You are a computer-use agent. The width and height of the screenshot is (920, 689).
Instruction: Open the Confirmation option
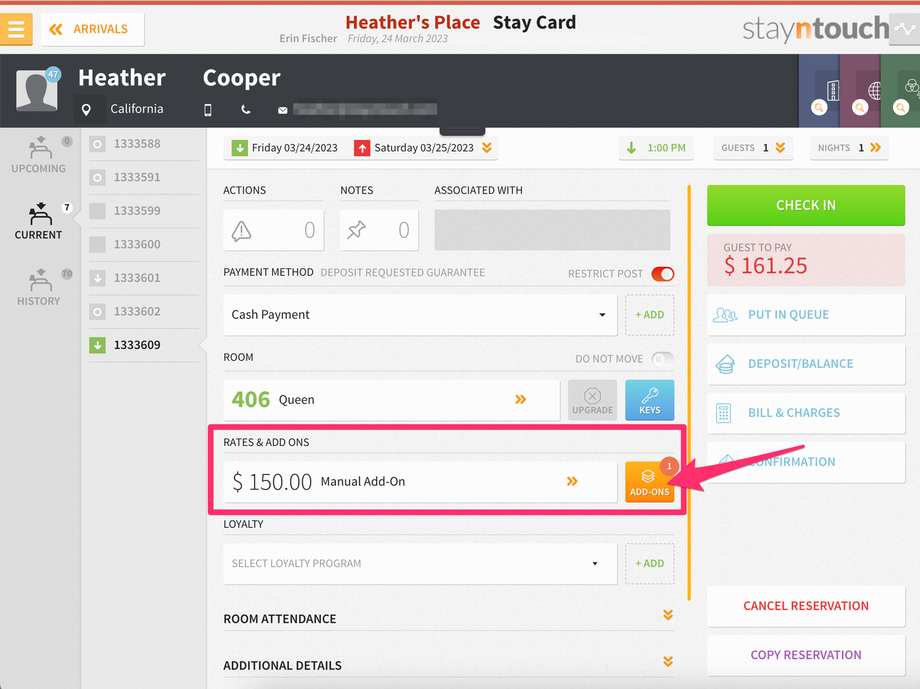(x=806, y=462)
